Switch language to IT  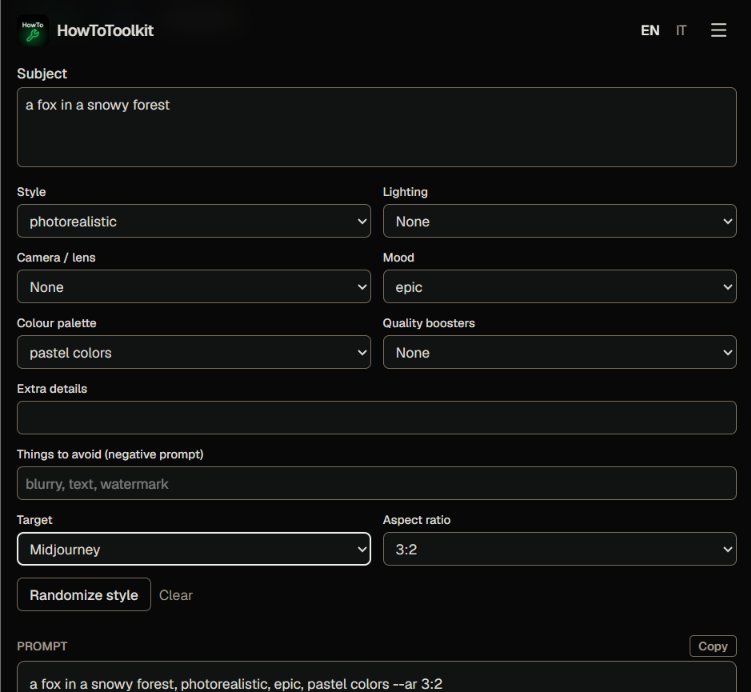coord(681,31)
